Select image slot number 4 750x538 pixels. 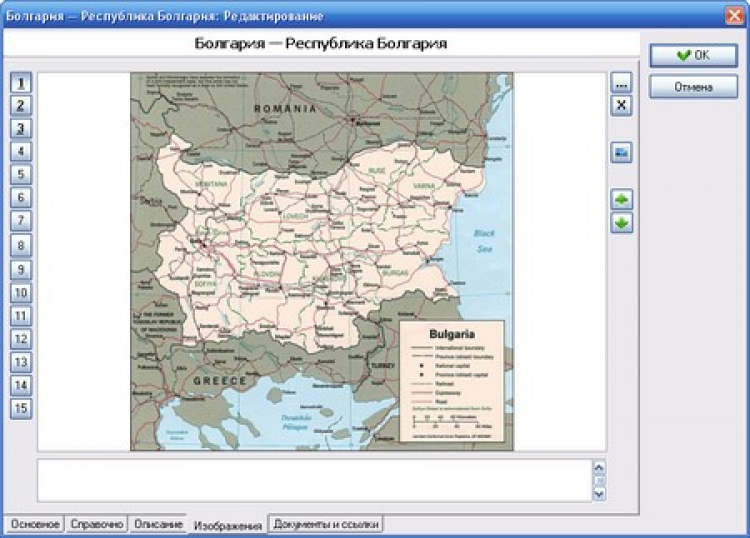21,152
